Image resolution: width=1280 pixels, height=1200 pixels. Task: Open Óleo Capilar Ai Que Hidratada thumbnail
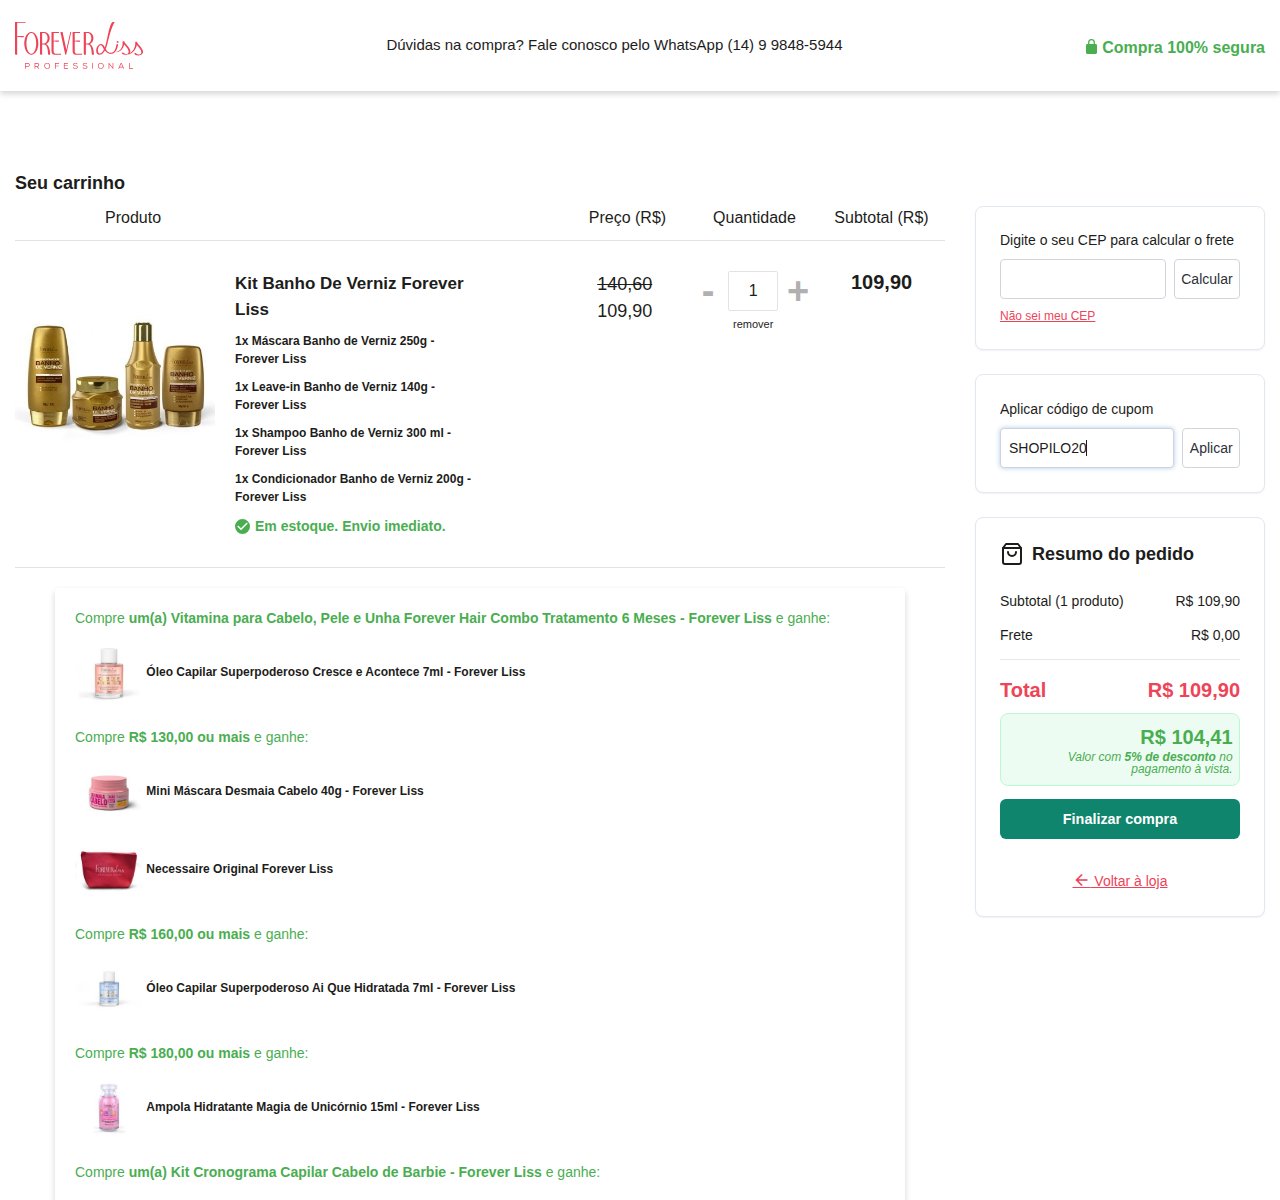(x=109, y=988)
